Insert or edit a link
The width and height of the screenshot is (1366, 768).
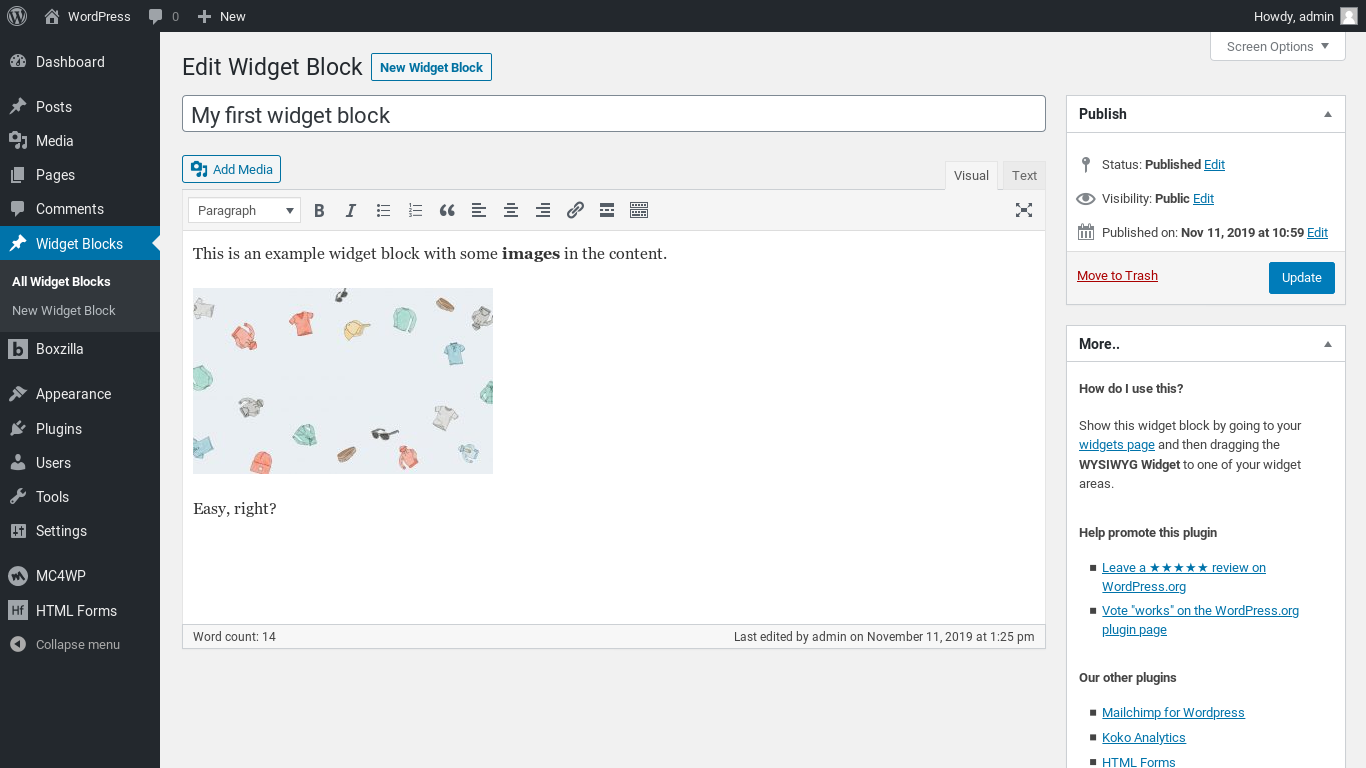click(575, 210)
